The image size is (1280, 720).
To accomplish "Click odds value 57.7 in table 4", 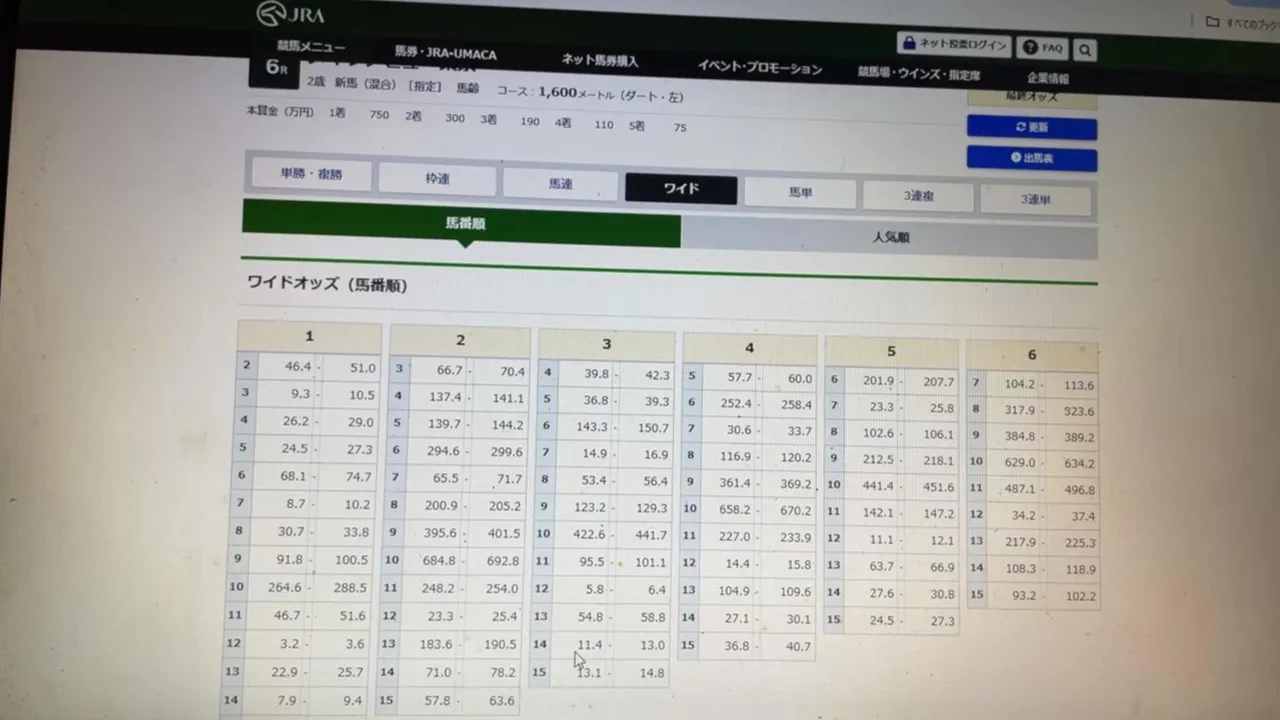I will pos(739,377).
